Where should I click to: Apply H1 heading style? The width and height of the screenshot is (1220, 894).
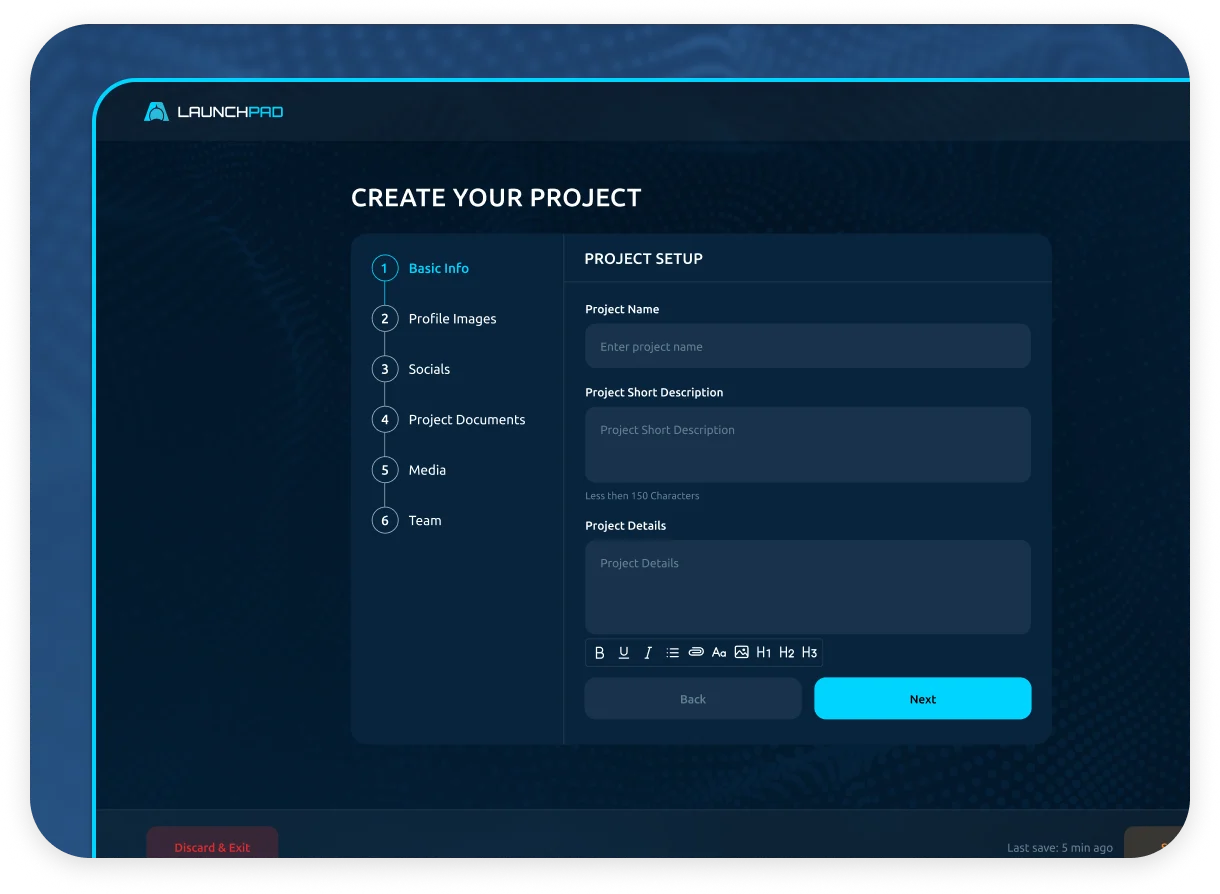pyautogui.click(x=764, y=653)
